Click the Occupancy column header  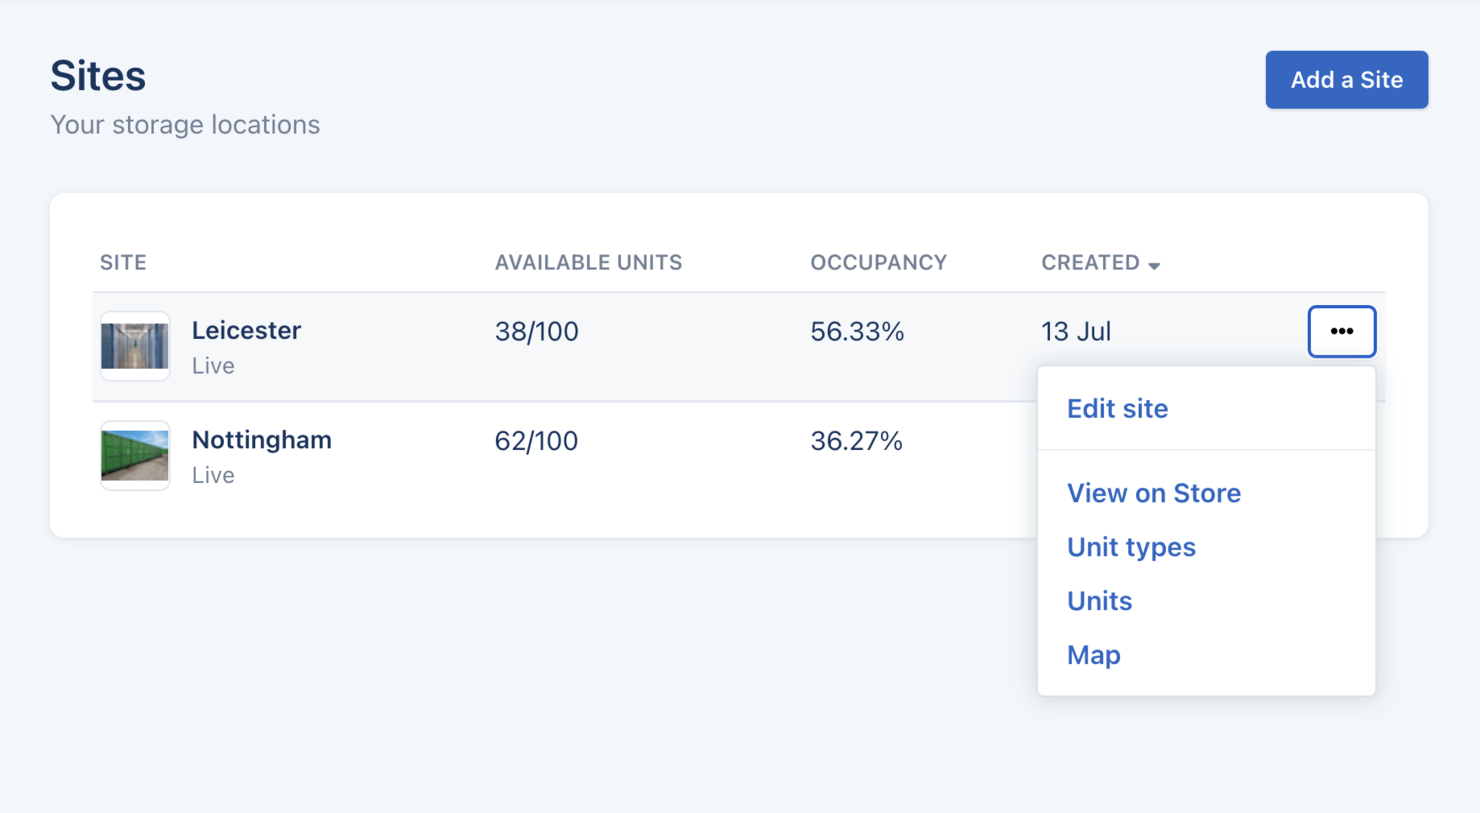878,262
